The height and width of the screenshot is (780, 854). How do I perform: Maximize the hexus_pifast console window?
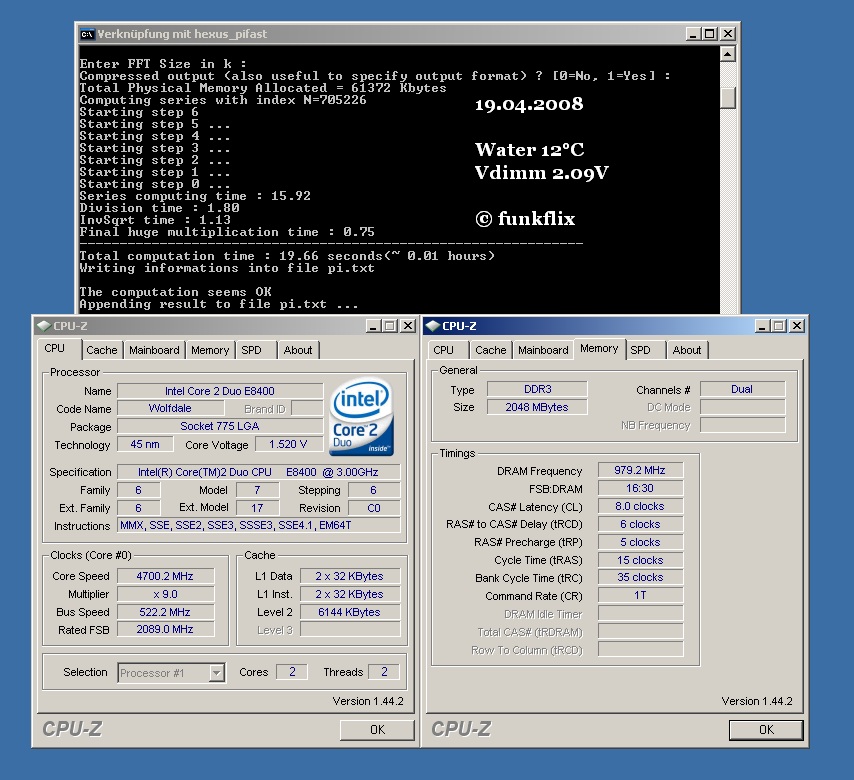[x=710, y=34]
